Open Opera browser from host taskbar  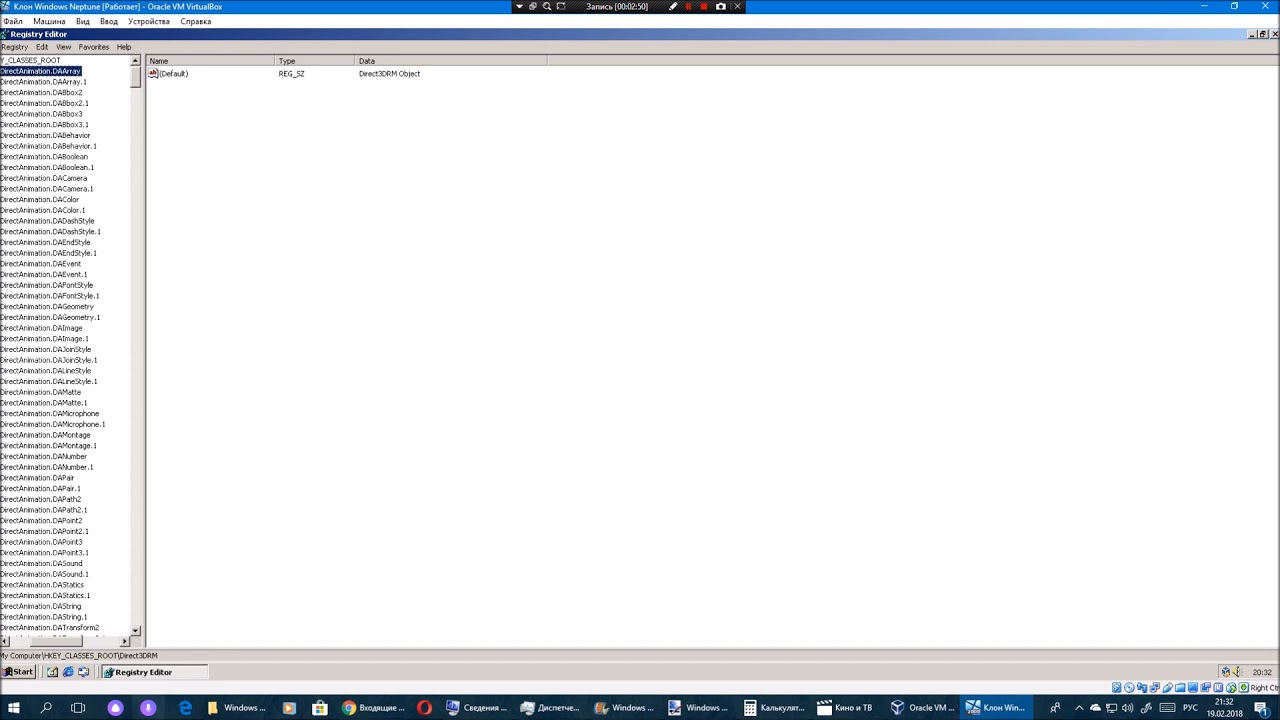pyautogui.click(x=424, y=708)
